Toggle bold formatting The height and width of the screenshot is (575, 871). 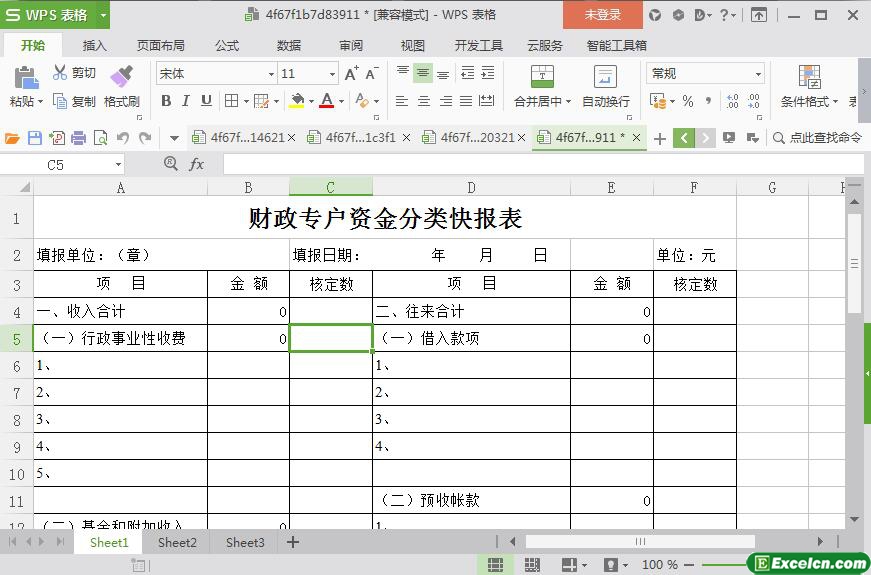[166, 101]
